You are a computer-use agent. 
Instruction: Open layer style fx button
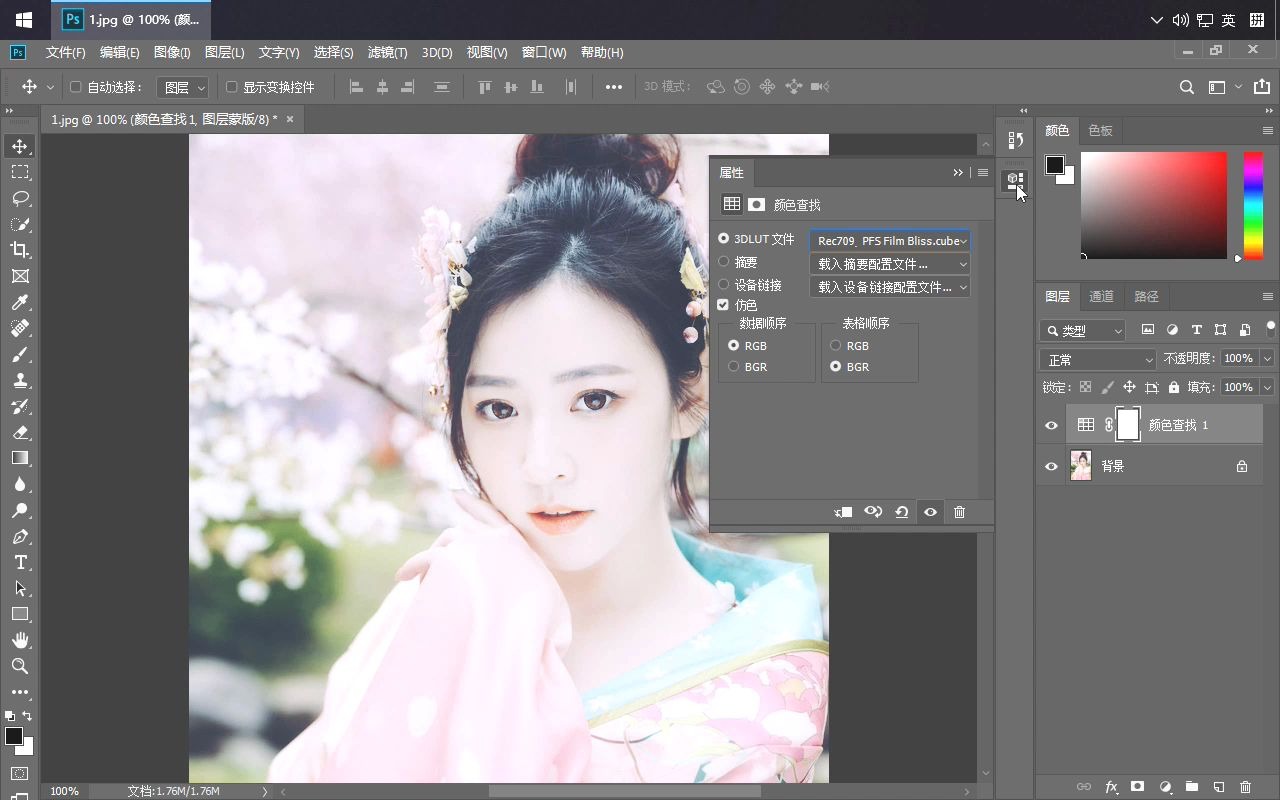point(1111,787)
